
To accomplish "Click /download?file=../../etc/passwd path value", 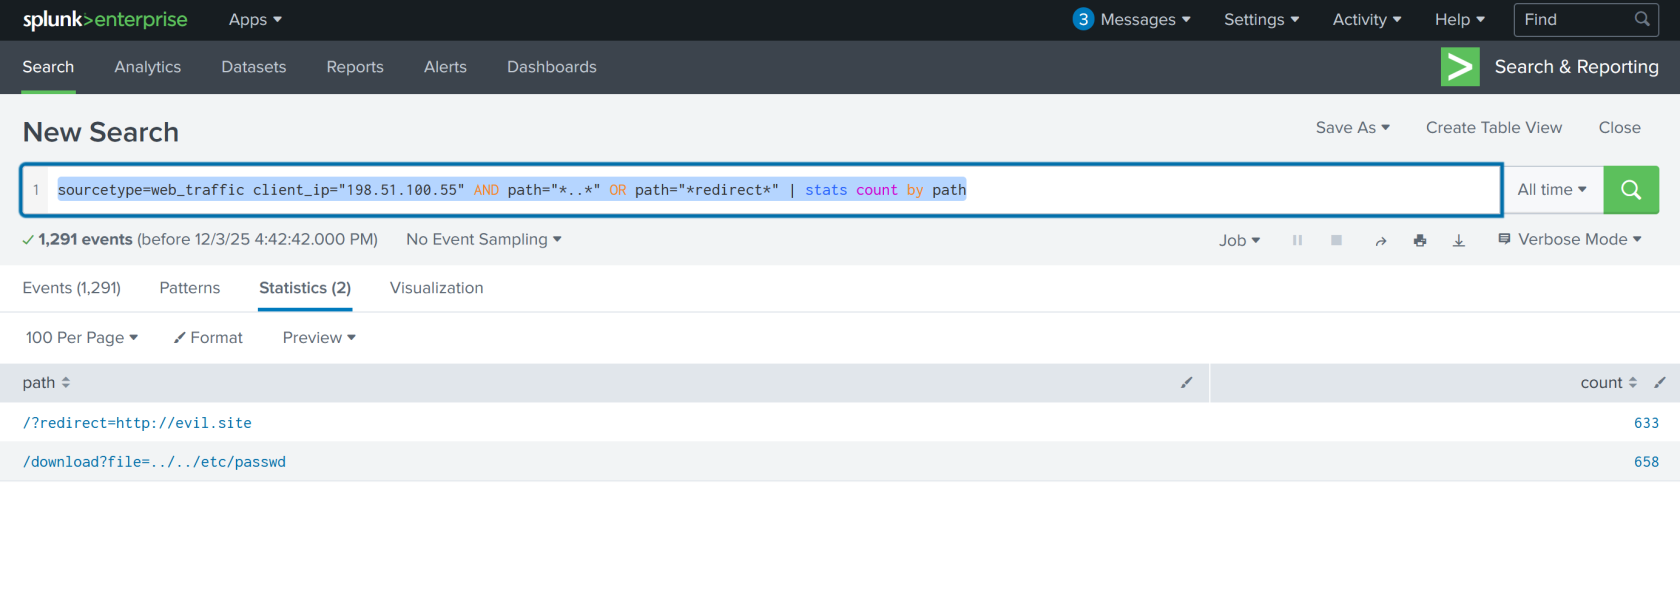I will tap(154, 462).
